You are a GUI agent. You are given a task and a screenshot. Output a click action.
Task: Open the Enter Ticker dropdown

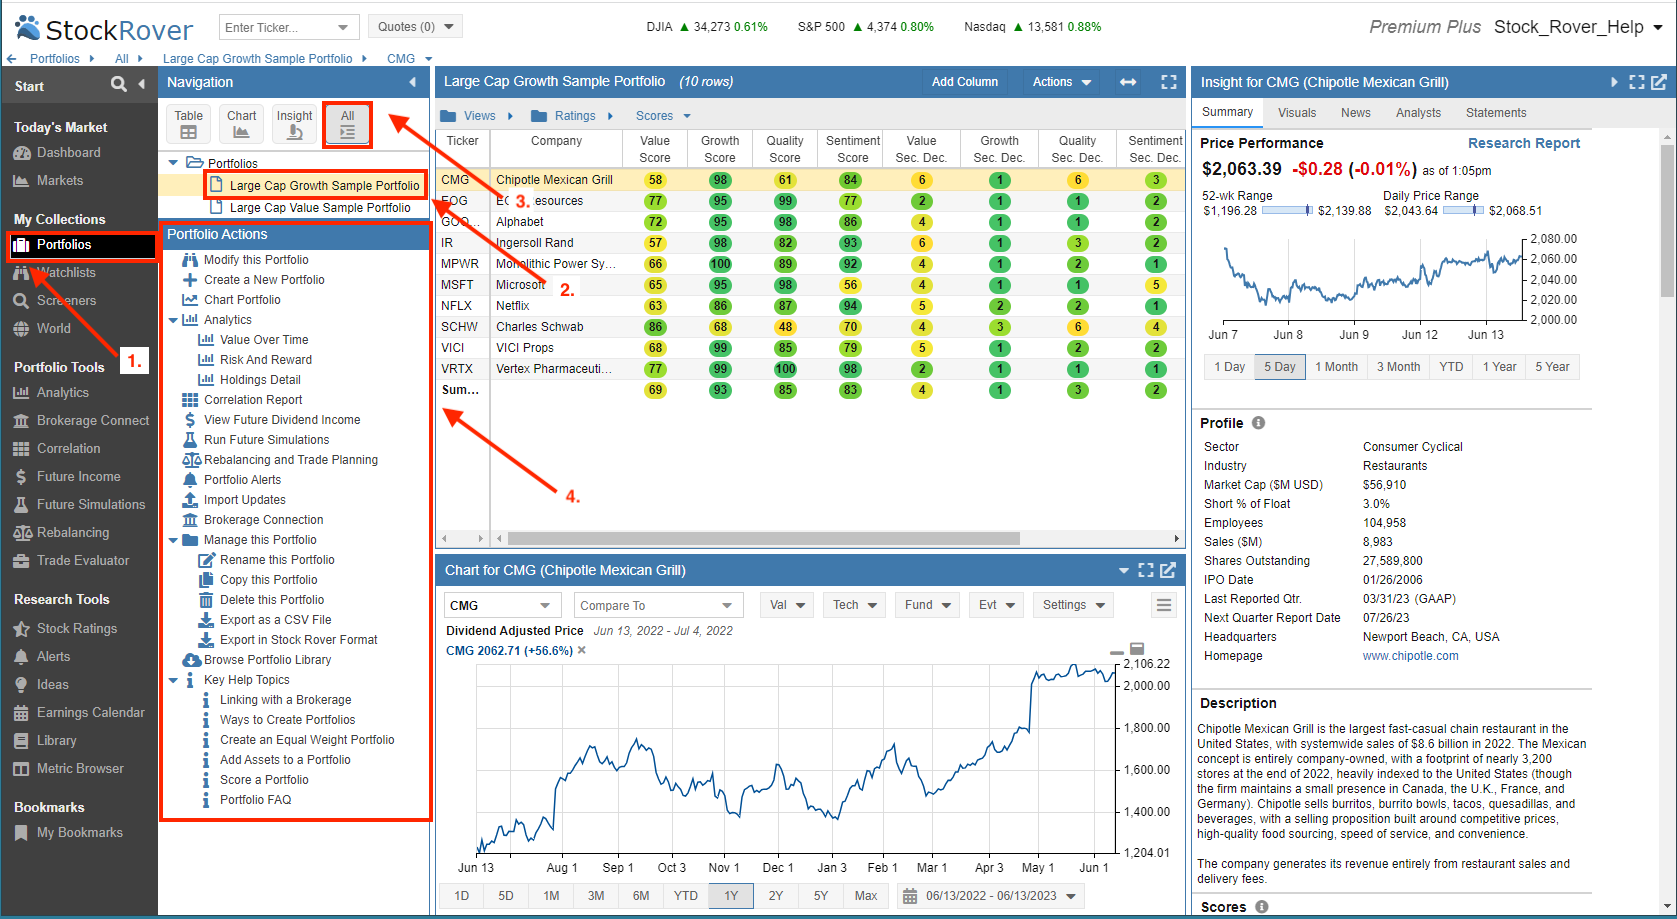pyautogui.click(x=343, y=27)
